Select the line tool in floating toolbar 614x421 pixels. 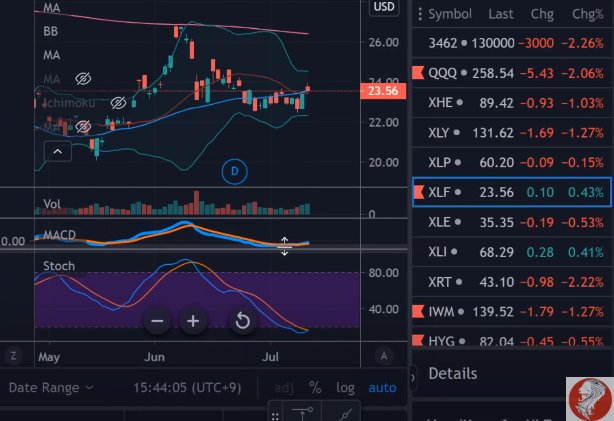point(345,414)
